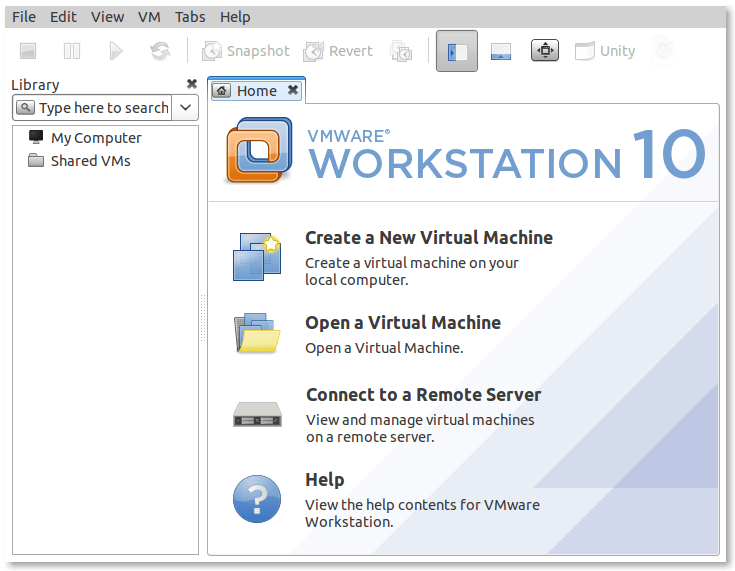Switch to the Home tab
This screenshot has height=571, width=735.
coord(256,90)
